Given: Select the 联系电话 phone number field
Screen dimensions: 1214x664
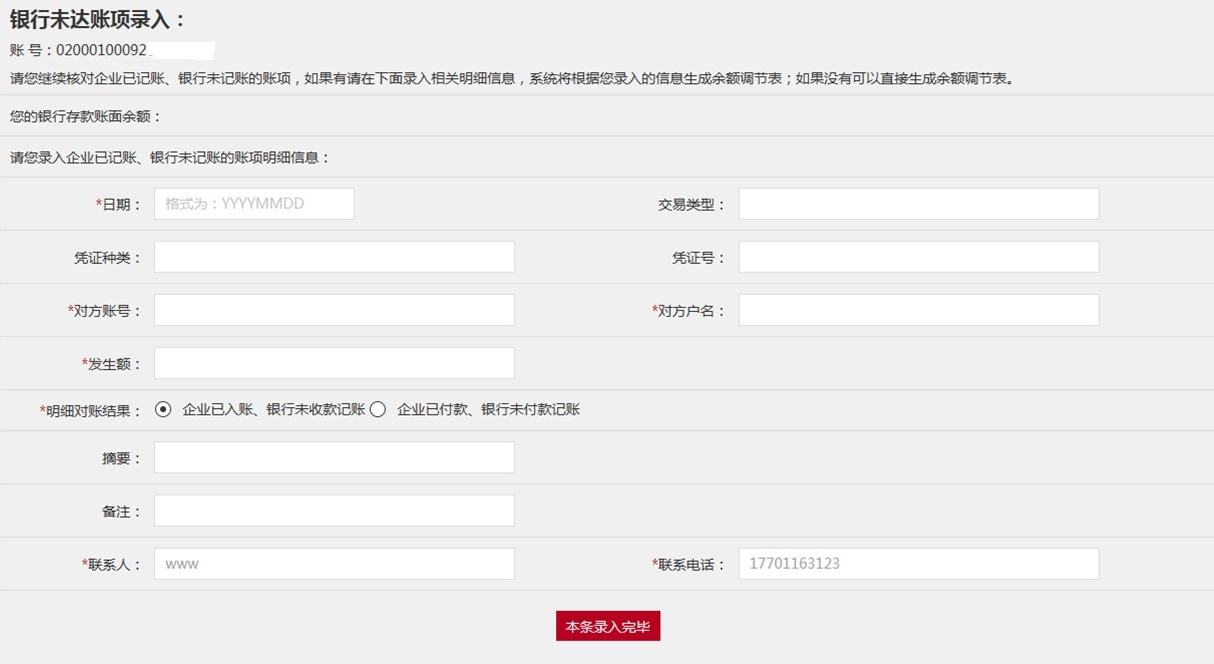Looking at the screenshot, I should coord(918,564).
